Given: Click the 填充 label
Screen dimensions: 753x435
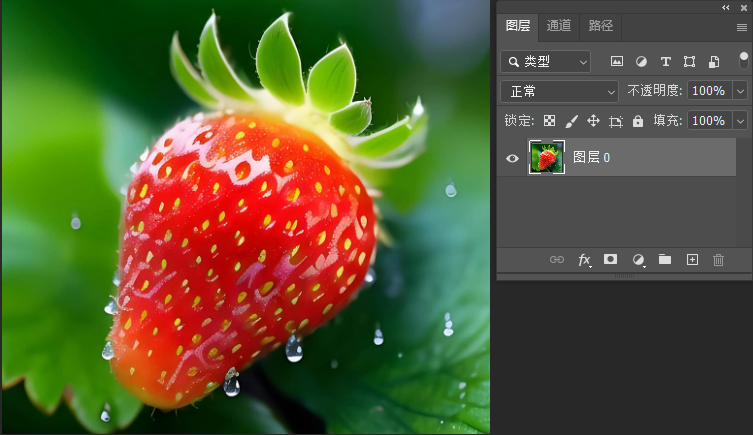Looking at the screenshot, I should coord(668,121).
